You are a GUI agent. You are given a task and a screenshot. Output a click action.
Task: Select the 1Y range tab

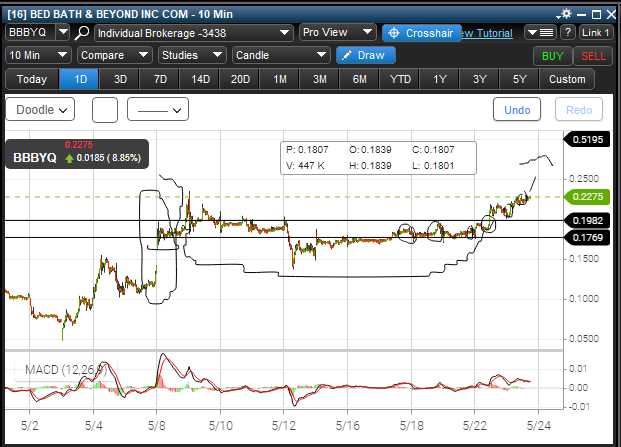point(440,79)
